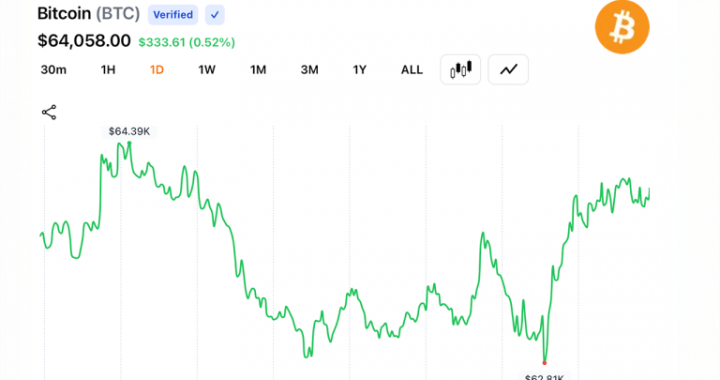The width and height of the screenshot is (720, 380).
Task: Open the share chart icon
Action: pos(49,112)
